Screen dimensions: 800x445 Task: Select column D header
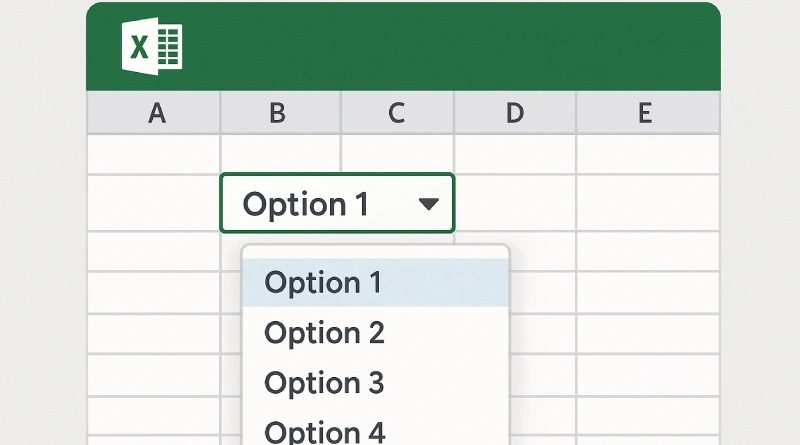(x=515, y=113)
